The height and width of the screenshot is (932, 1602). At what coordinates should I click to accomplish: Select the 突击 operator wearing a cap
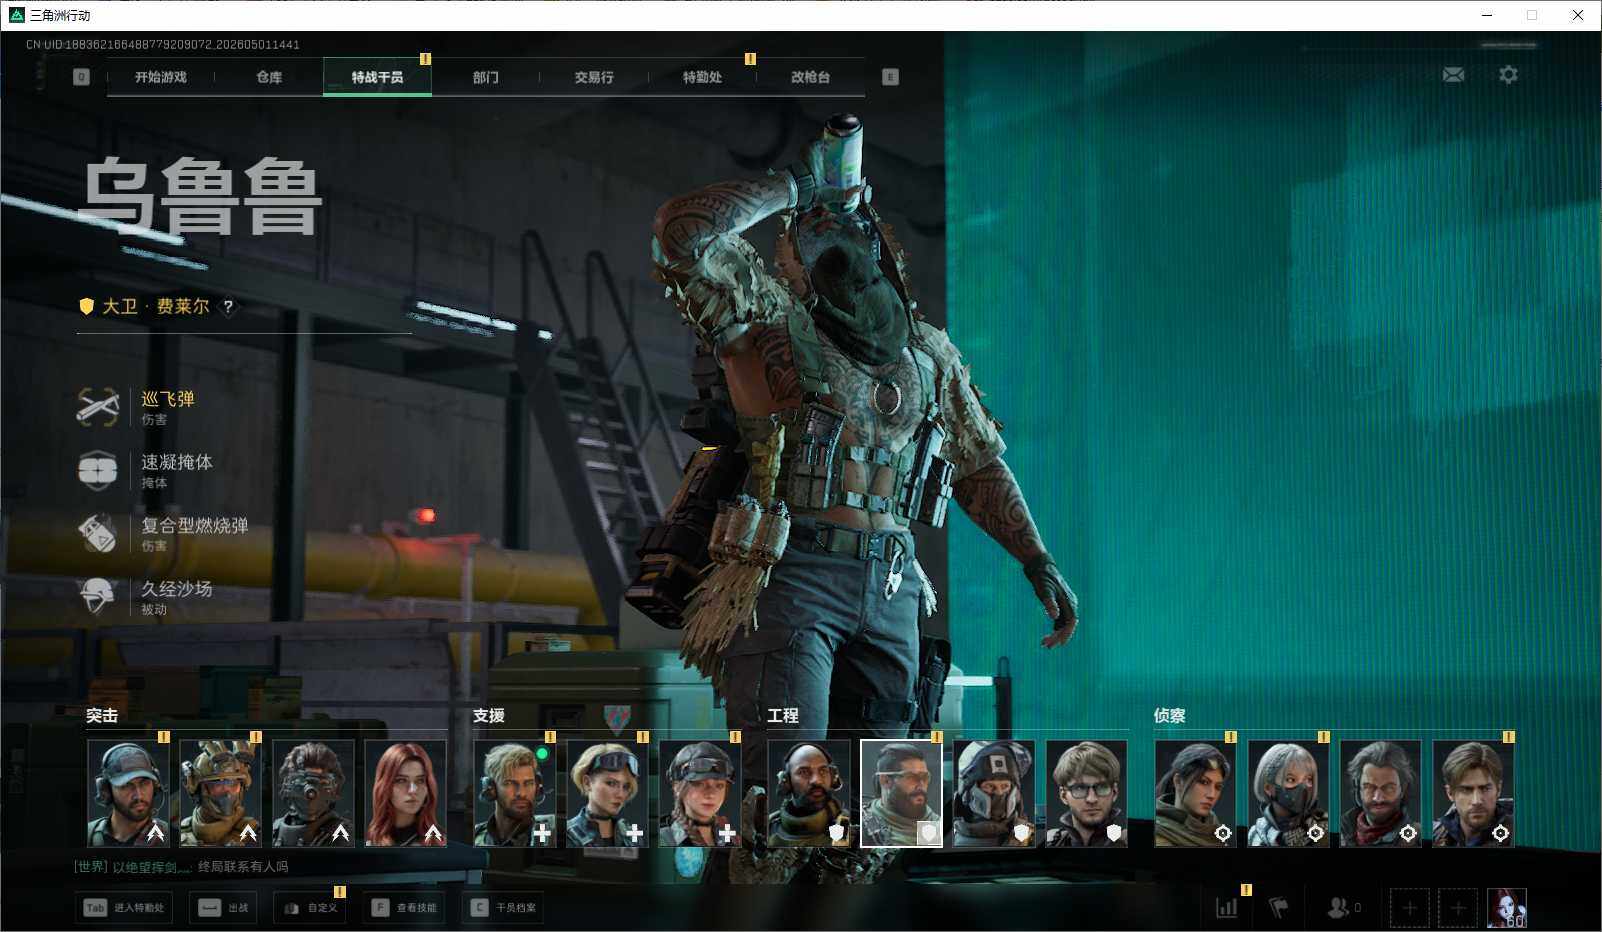coord(128,793)
